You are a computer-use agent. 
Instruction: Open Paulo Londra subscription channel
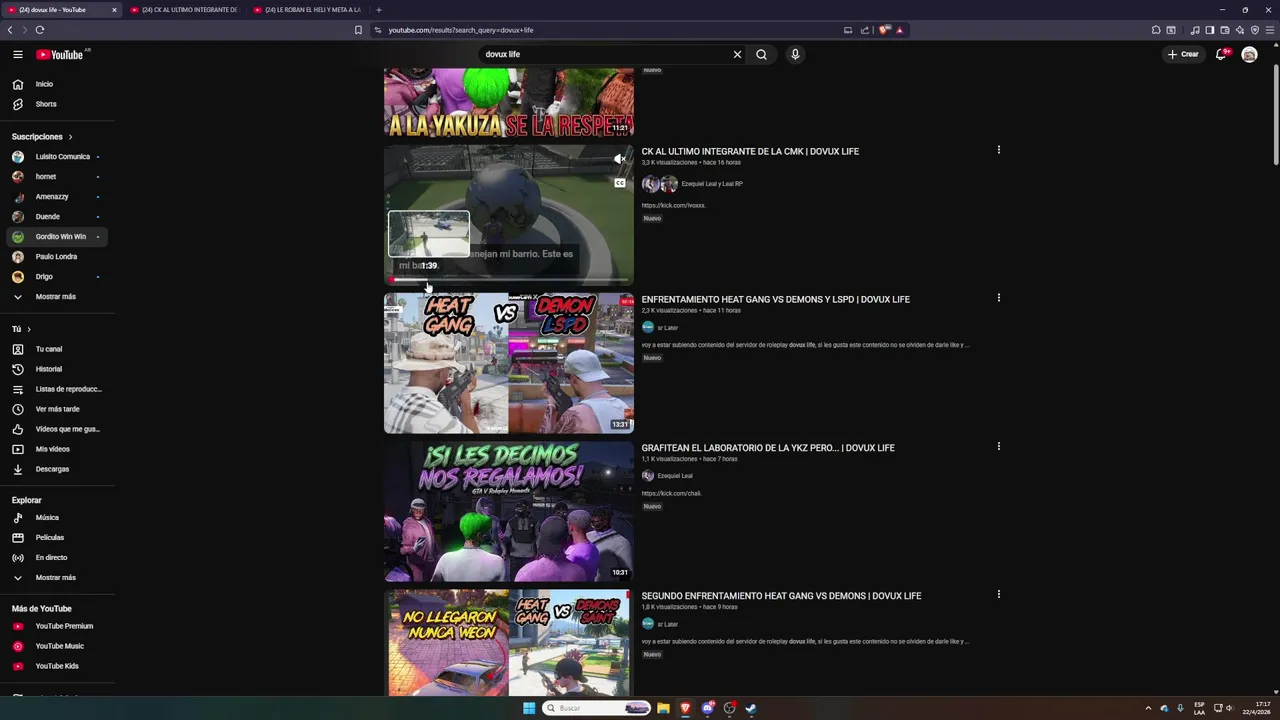60,256
